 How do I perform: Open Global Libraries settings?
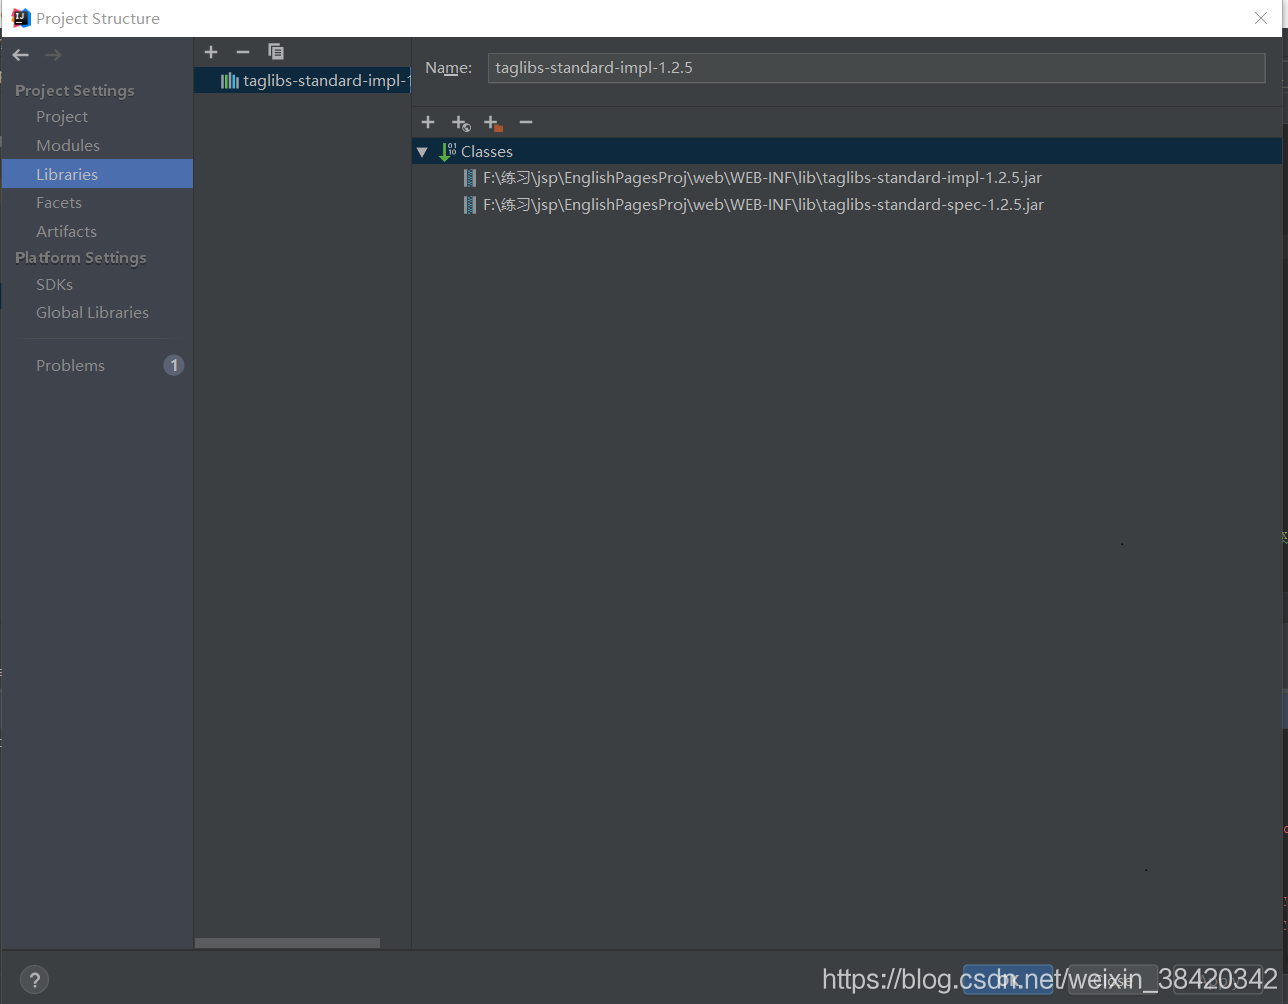coord(92,313)
